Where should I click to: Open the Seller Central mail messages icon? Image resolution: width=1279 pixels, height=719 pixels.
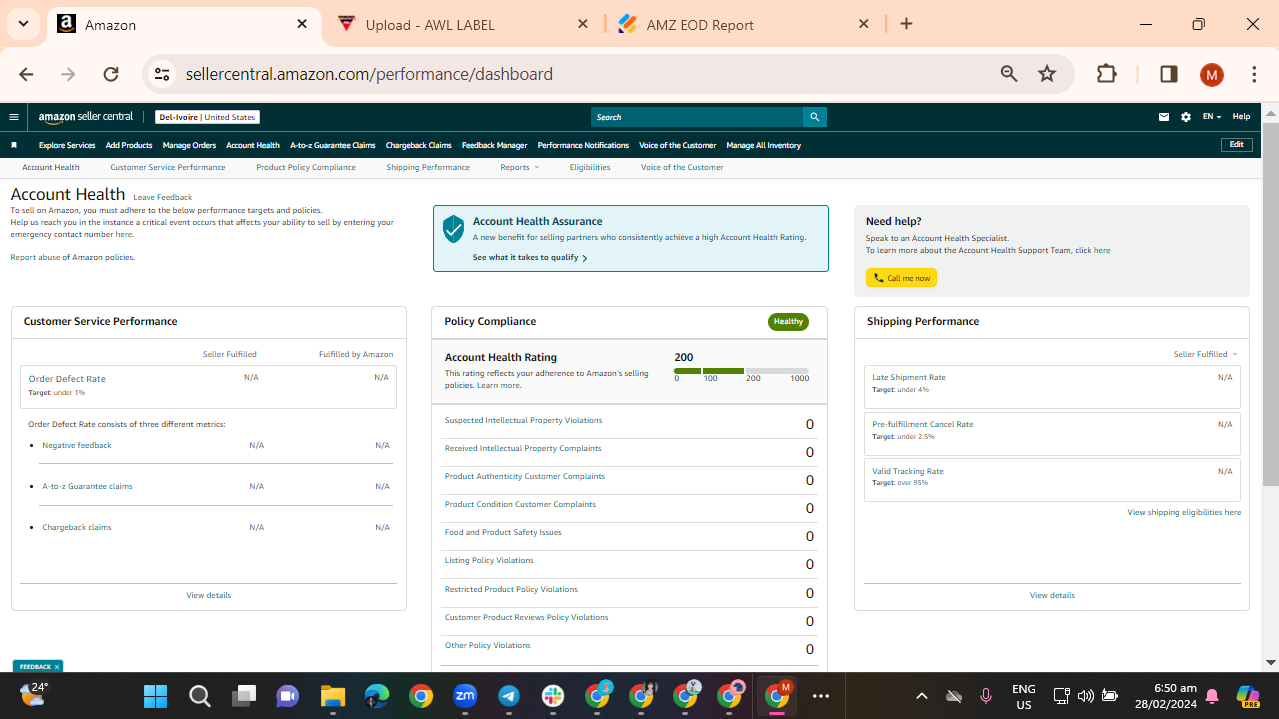click(x=1164, y=117)
